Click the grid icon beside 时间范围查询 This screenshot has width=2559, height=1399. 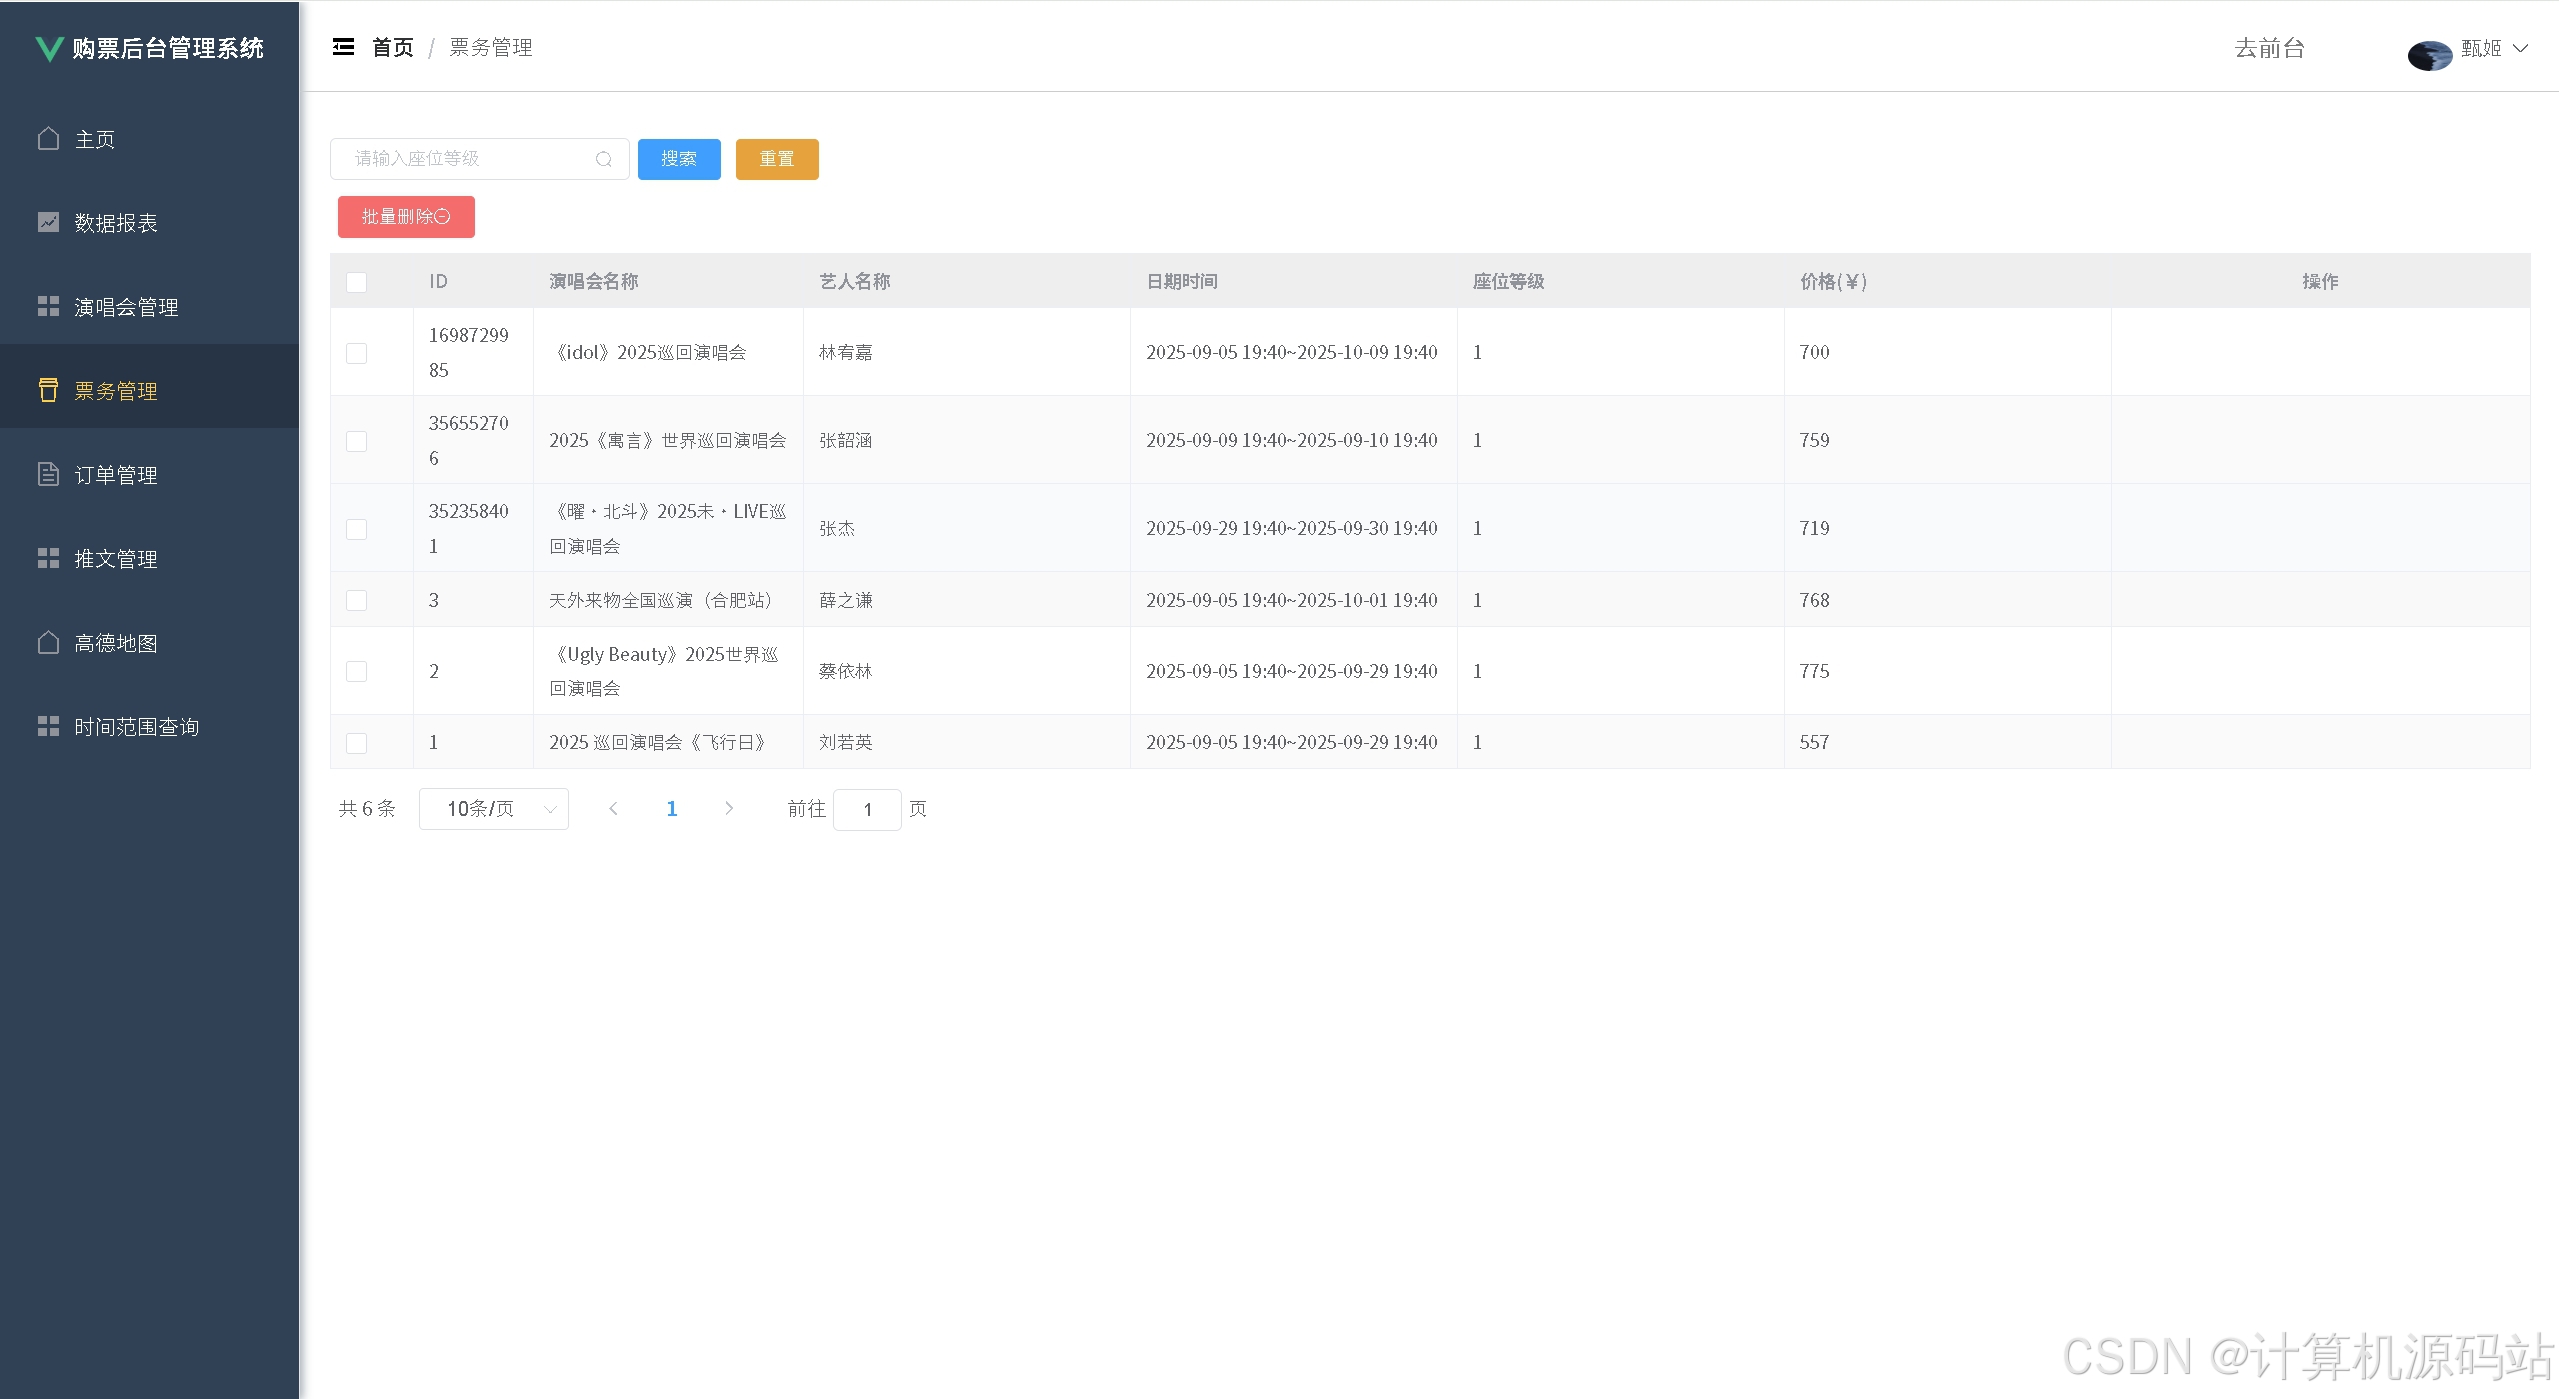click(x=48, y=726)
